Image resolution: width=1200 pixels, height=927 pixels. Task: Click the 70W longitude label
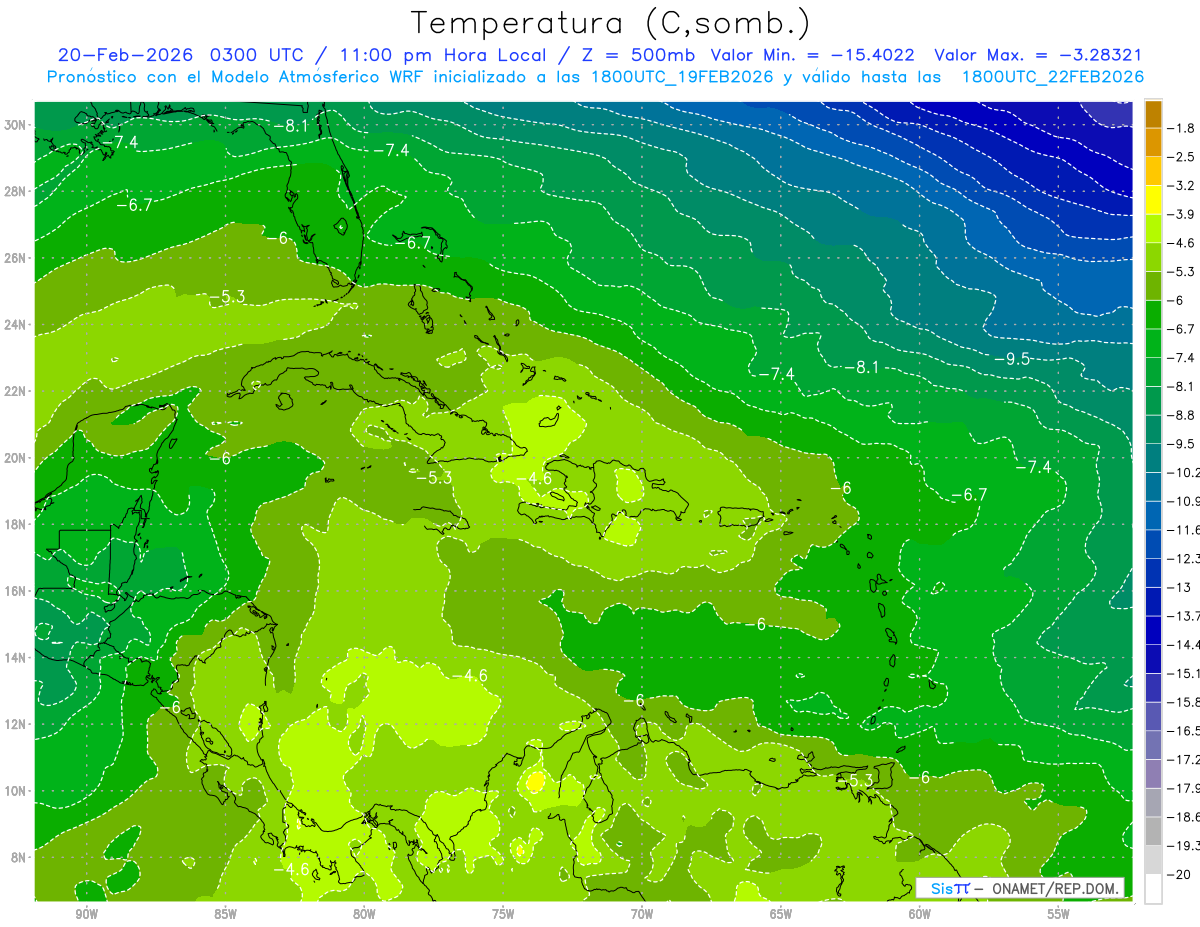[x=642, y=914]
